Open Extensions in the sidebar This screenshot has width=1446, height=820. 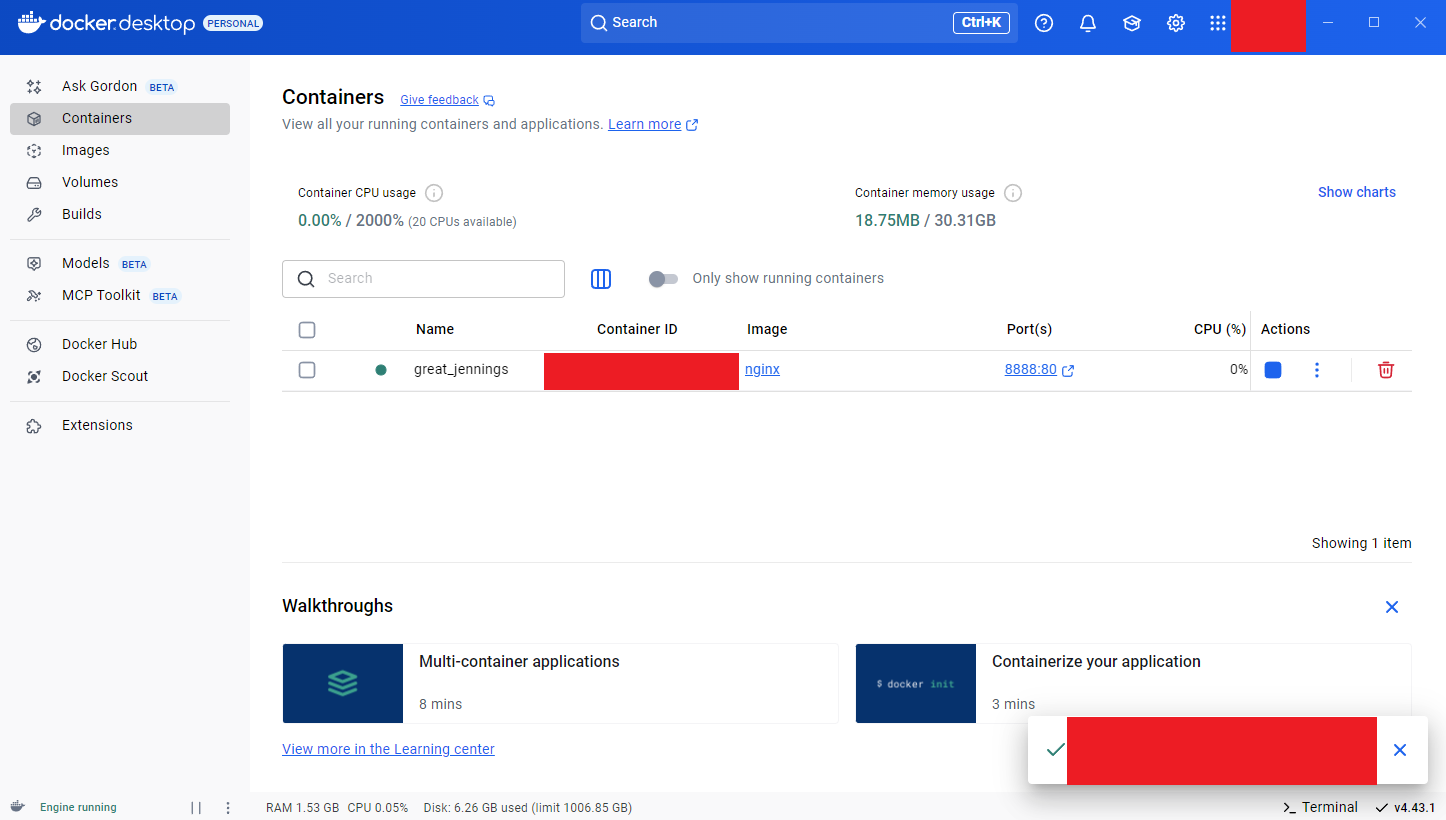pos(120,425)
